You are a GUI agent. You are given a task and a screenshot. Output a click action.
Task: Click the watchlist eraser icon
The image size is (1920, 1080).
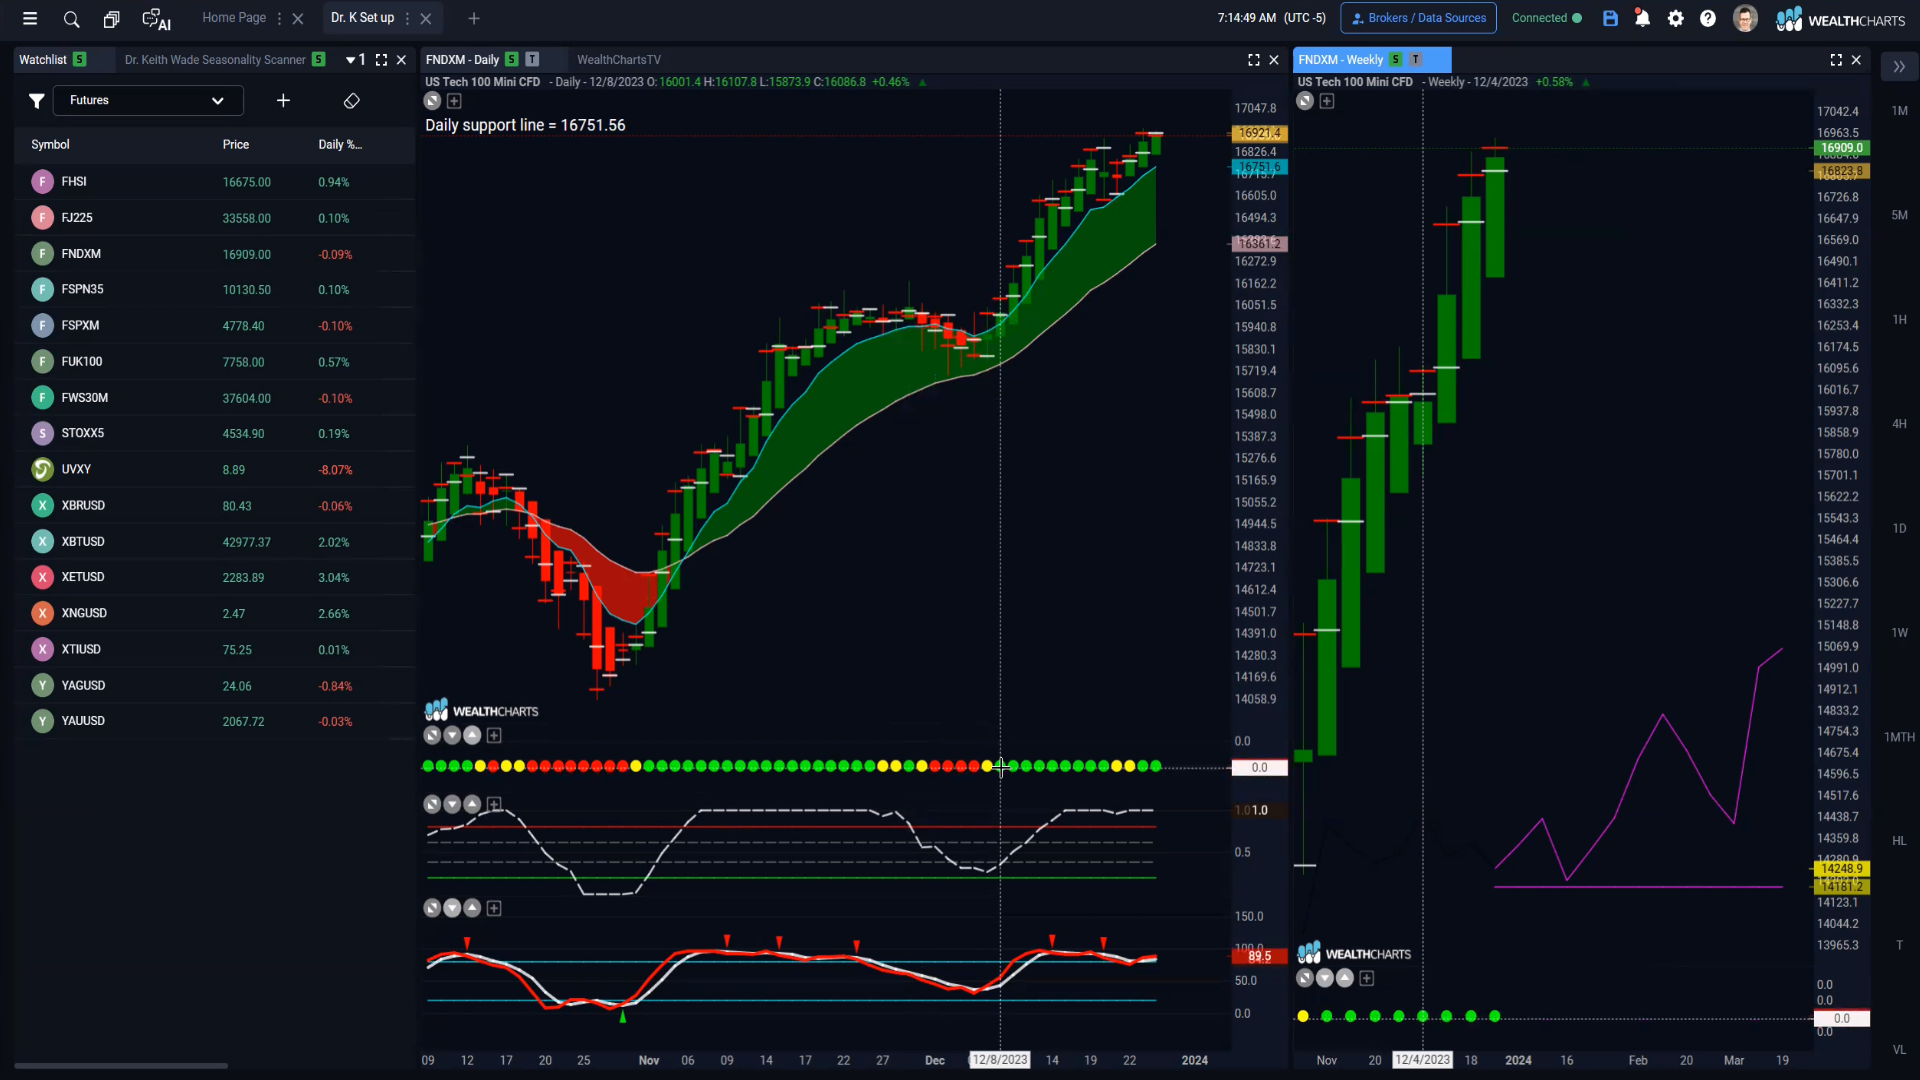click(x=351, y=100)
